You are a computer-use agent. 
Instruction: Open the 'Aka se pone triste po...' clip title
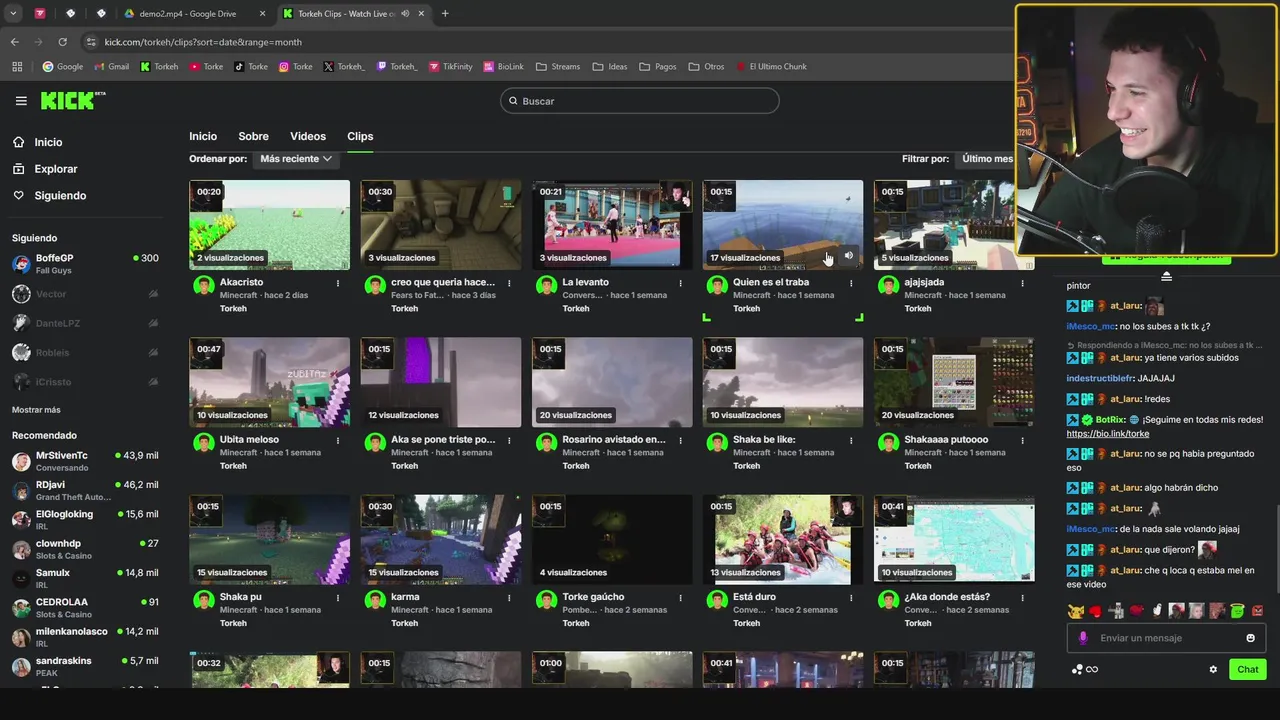tap(443, 440)
